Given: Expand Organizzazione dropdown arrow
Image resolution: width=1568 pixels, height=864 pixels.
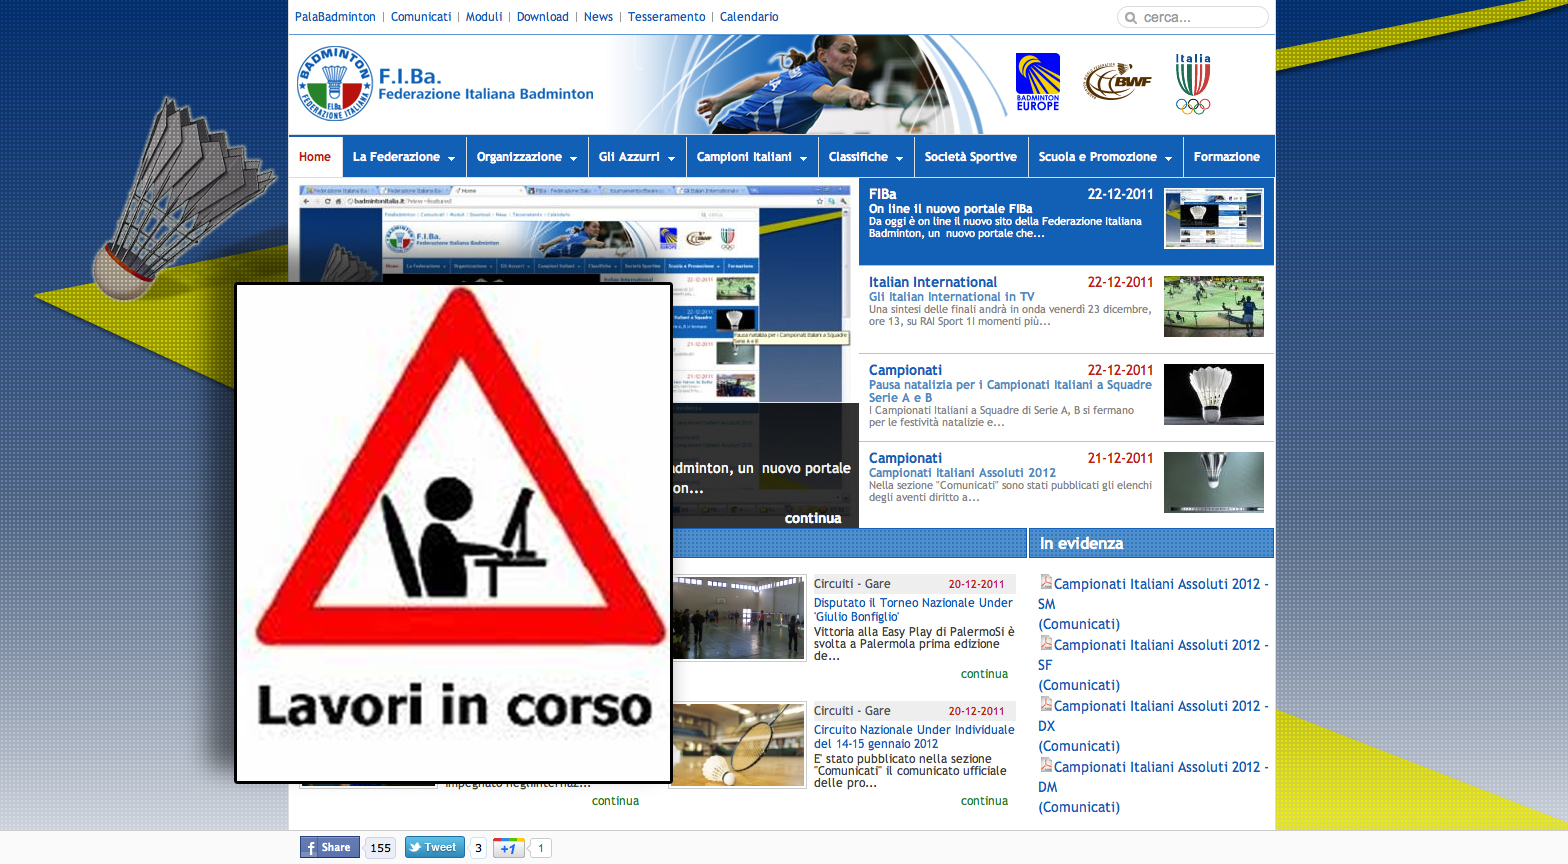Looking at the screenshot, I should [x=573, y=158].
